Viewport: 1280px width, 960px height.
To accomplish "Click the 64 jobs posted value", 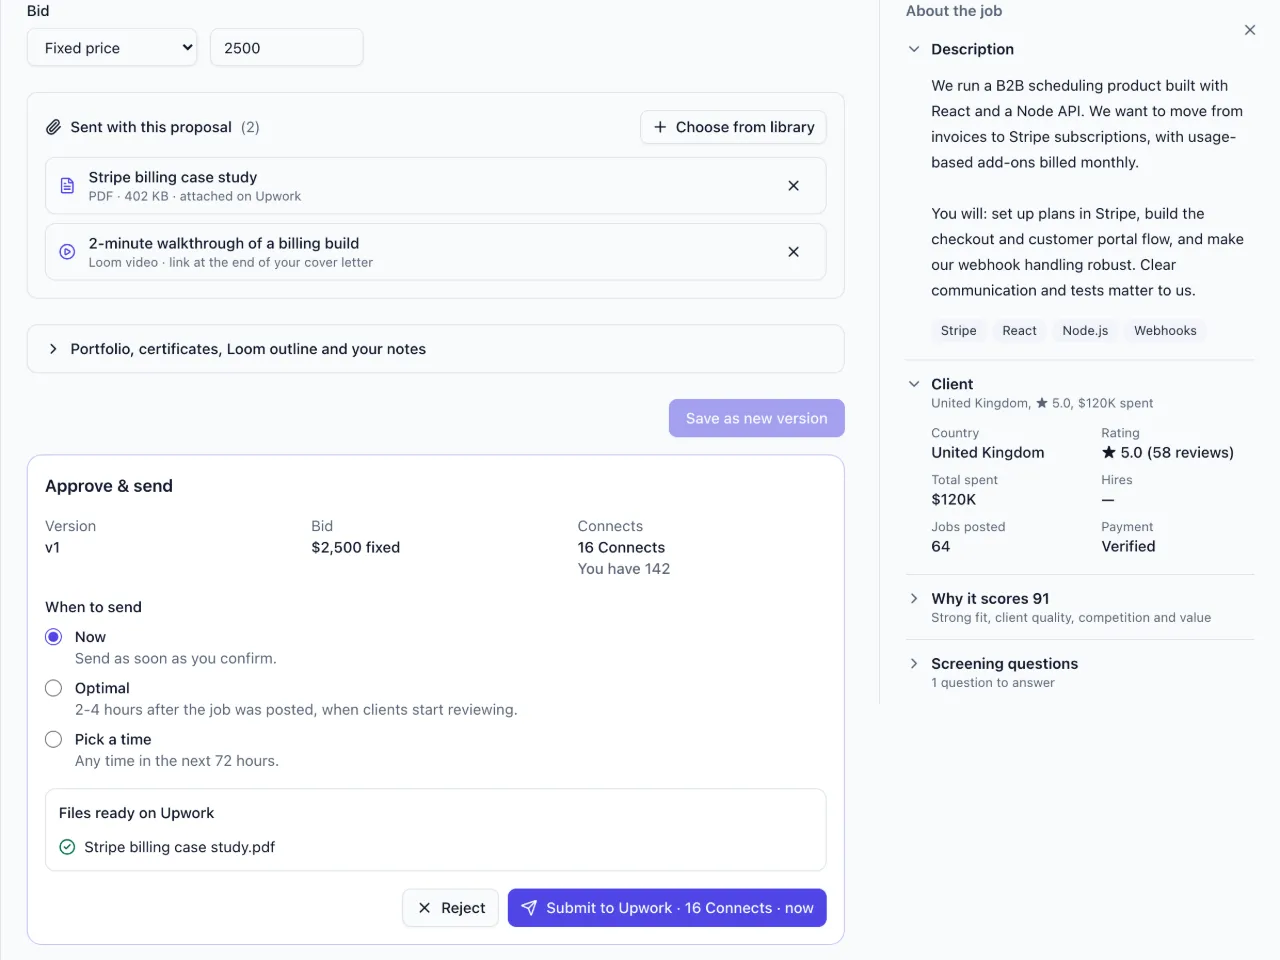I will click(941, 546).
